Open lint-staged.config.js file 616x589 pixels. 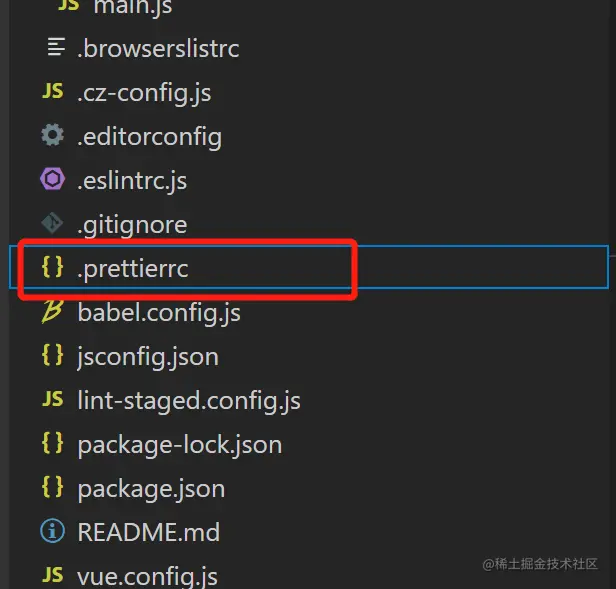point(189,401)
